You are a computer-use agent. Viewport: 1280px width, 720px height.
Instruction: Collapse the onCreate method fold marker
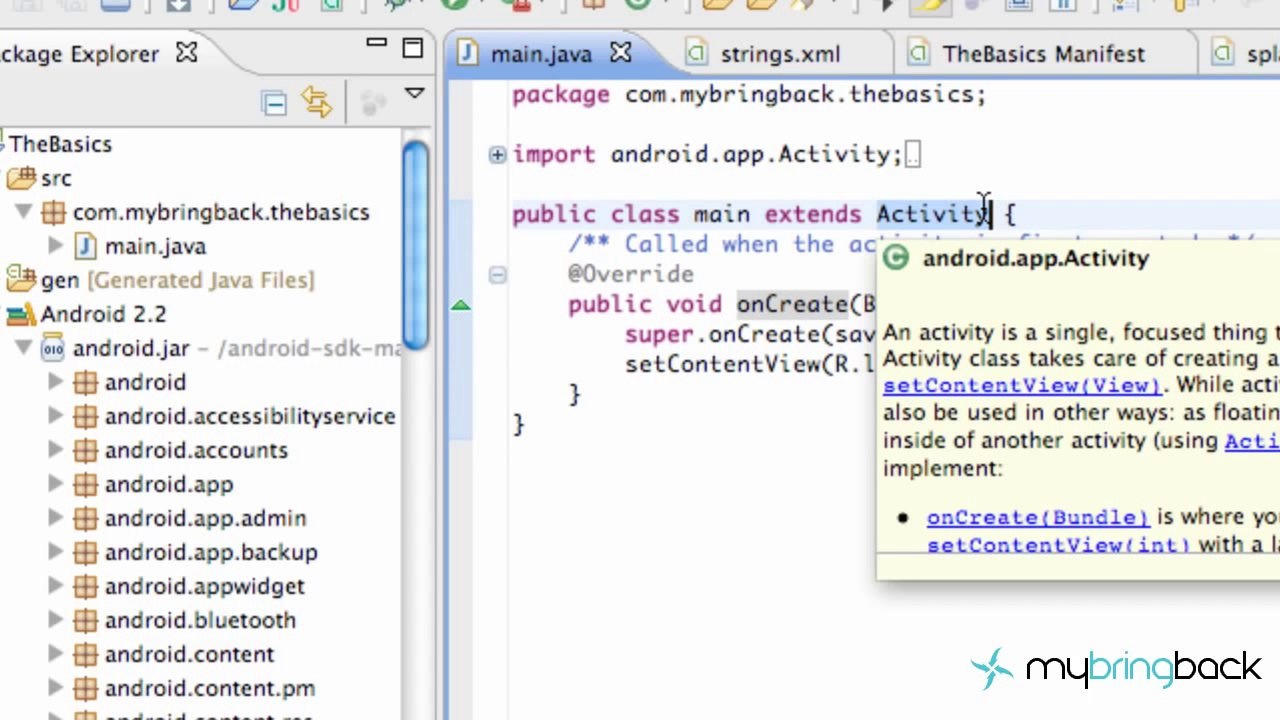coord(497,274)
